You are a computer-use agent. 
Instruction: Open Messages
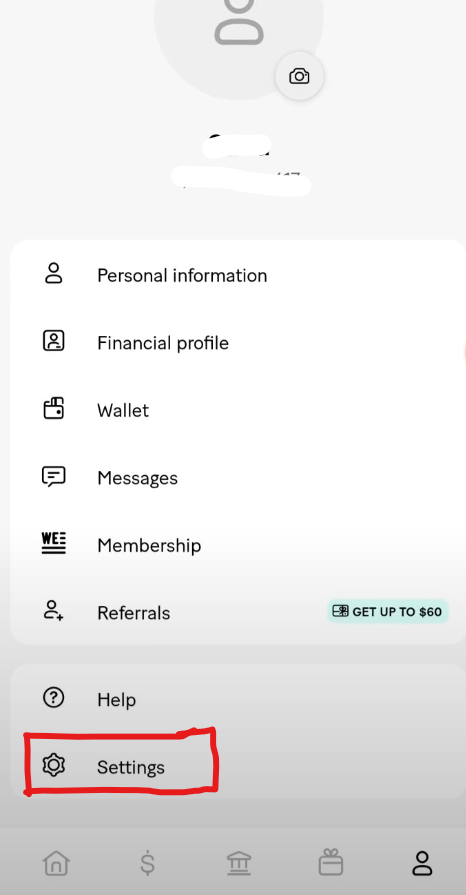click(x=238, y=478)
